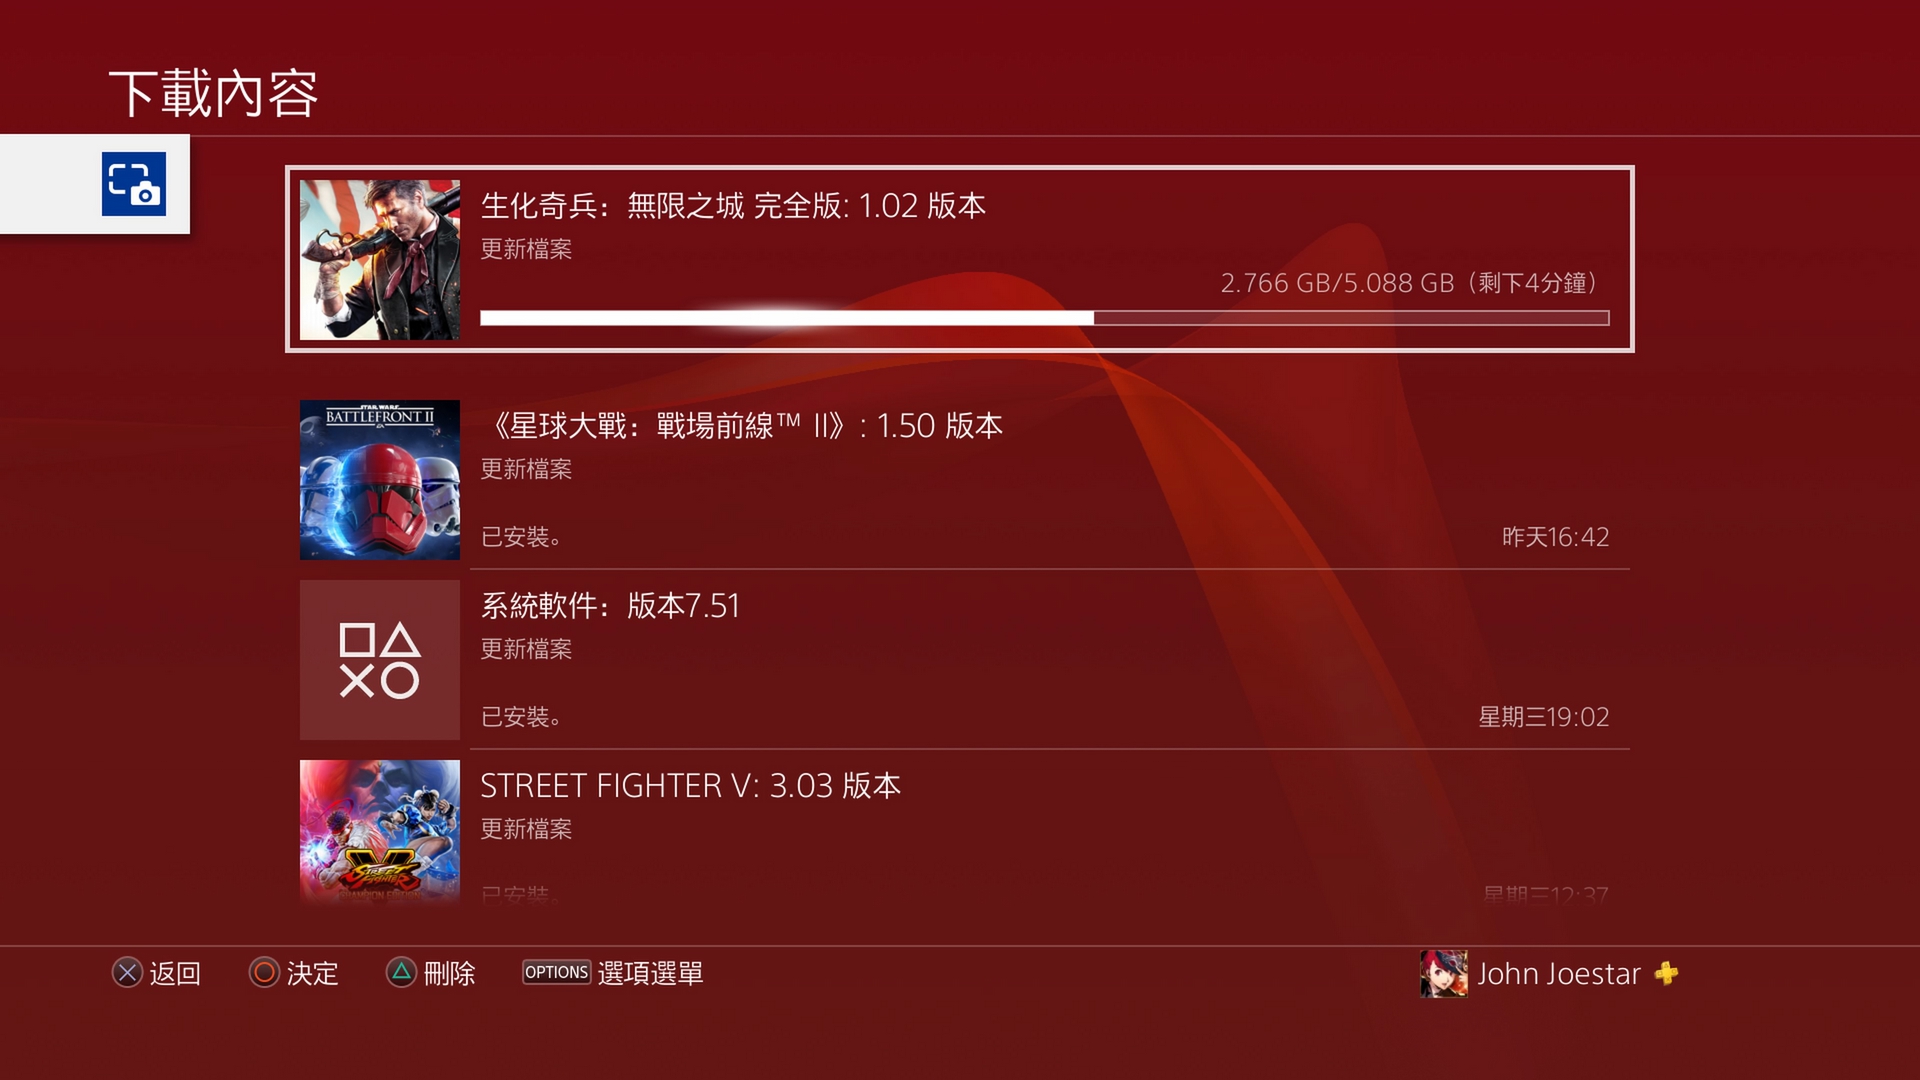
Task: Click the circle button icon for 決定
Action: [x=264, y=973]
